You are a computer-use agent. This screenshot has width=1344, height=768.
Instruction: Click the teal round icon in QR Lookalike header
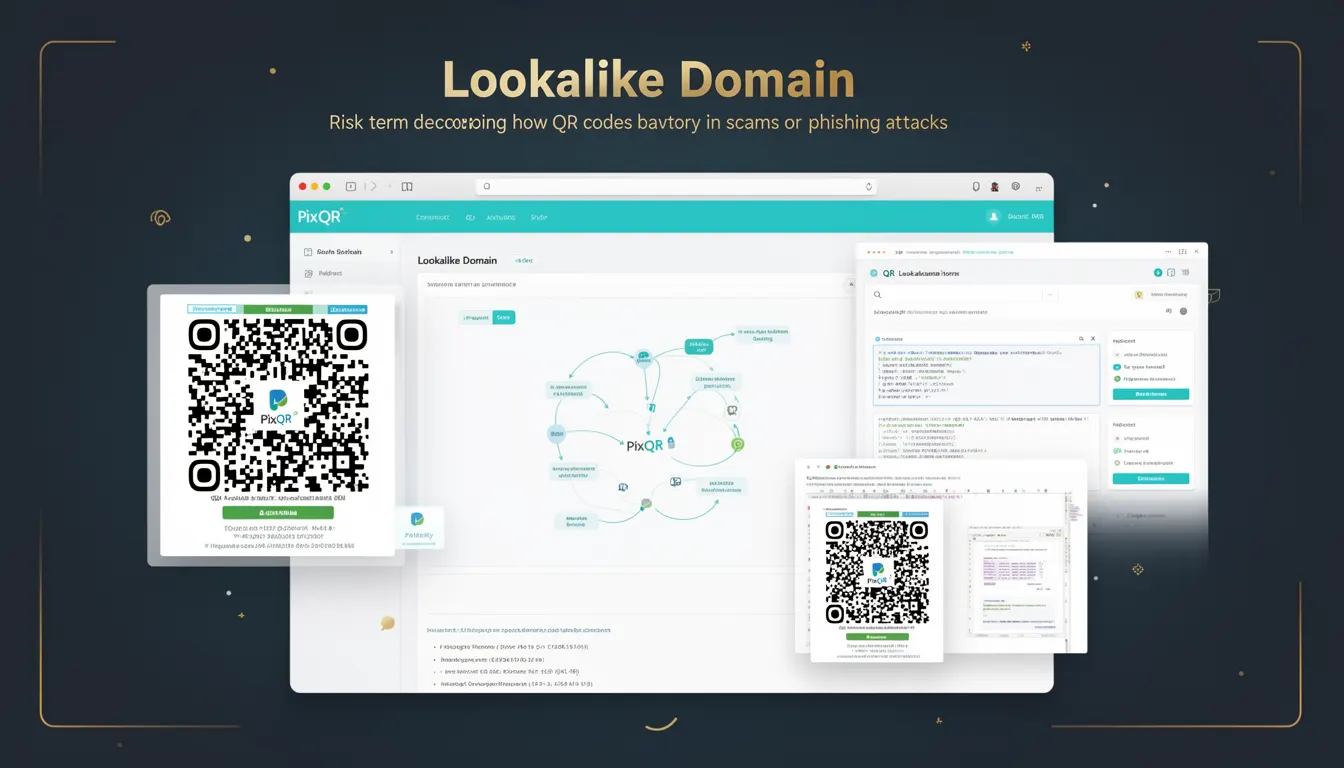pos(1157,272)
